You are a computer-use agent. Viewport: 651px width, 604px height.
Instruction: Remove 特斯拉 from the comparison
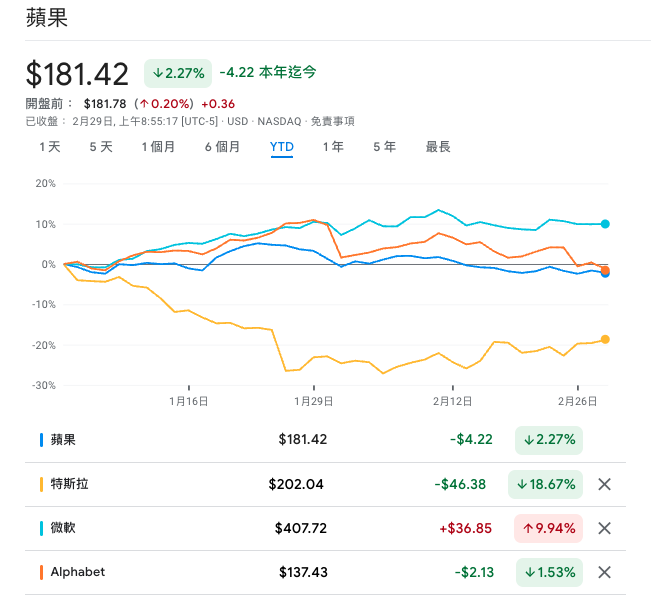point(604,484)
